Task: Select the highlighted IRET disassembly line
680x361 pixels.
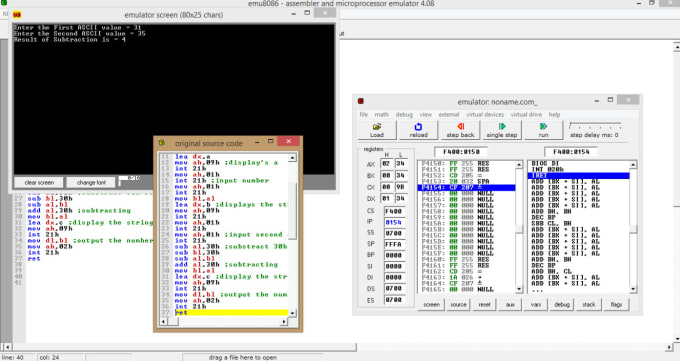Action: 579,175
